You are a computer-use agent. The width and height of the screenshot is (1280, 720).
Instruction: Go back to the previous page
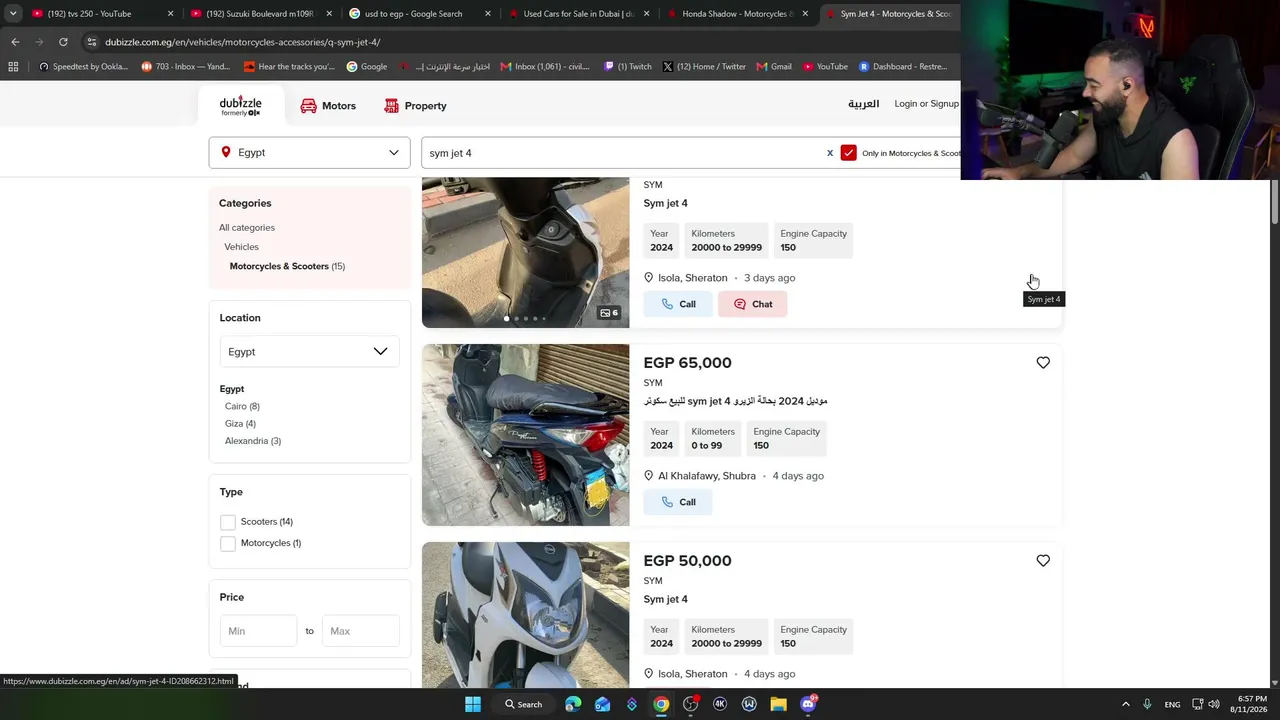pyautogui.click(x=15, y=42)
